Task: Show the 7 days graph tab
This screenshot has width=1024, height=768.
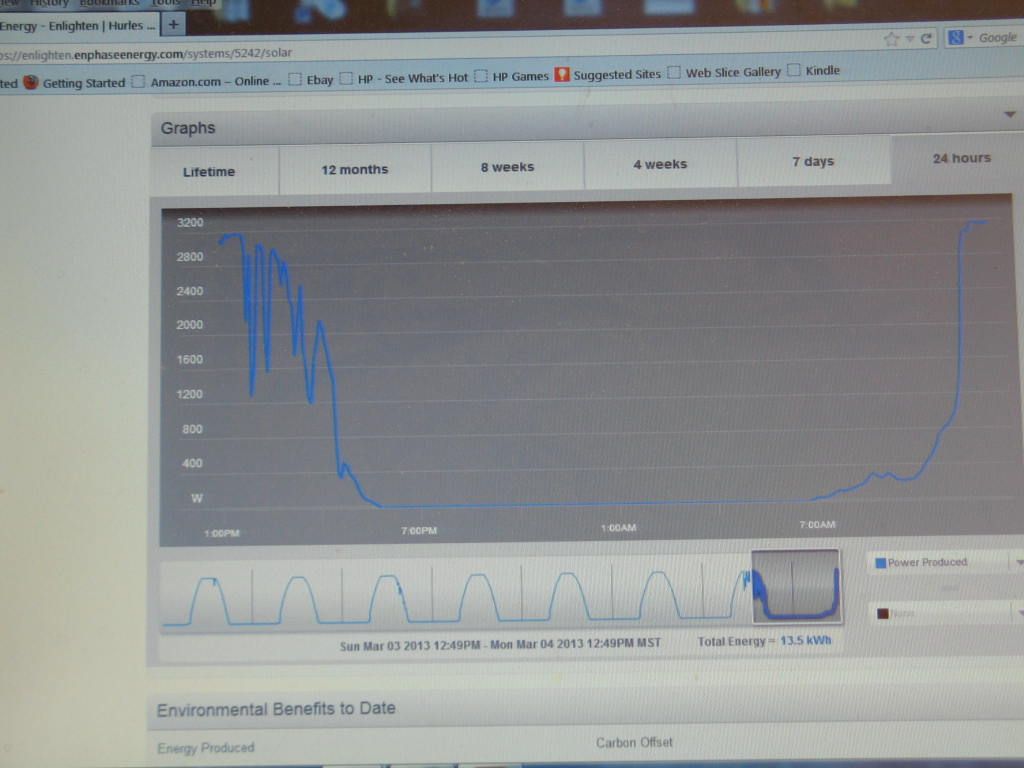Action: pyautogui.click(x=812, y=162)
